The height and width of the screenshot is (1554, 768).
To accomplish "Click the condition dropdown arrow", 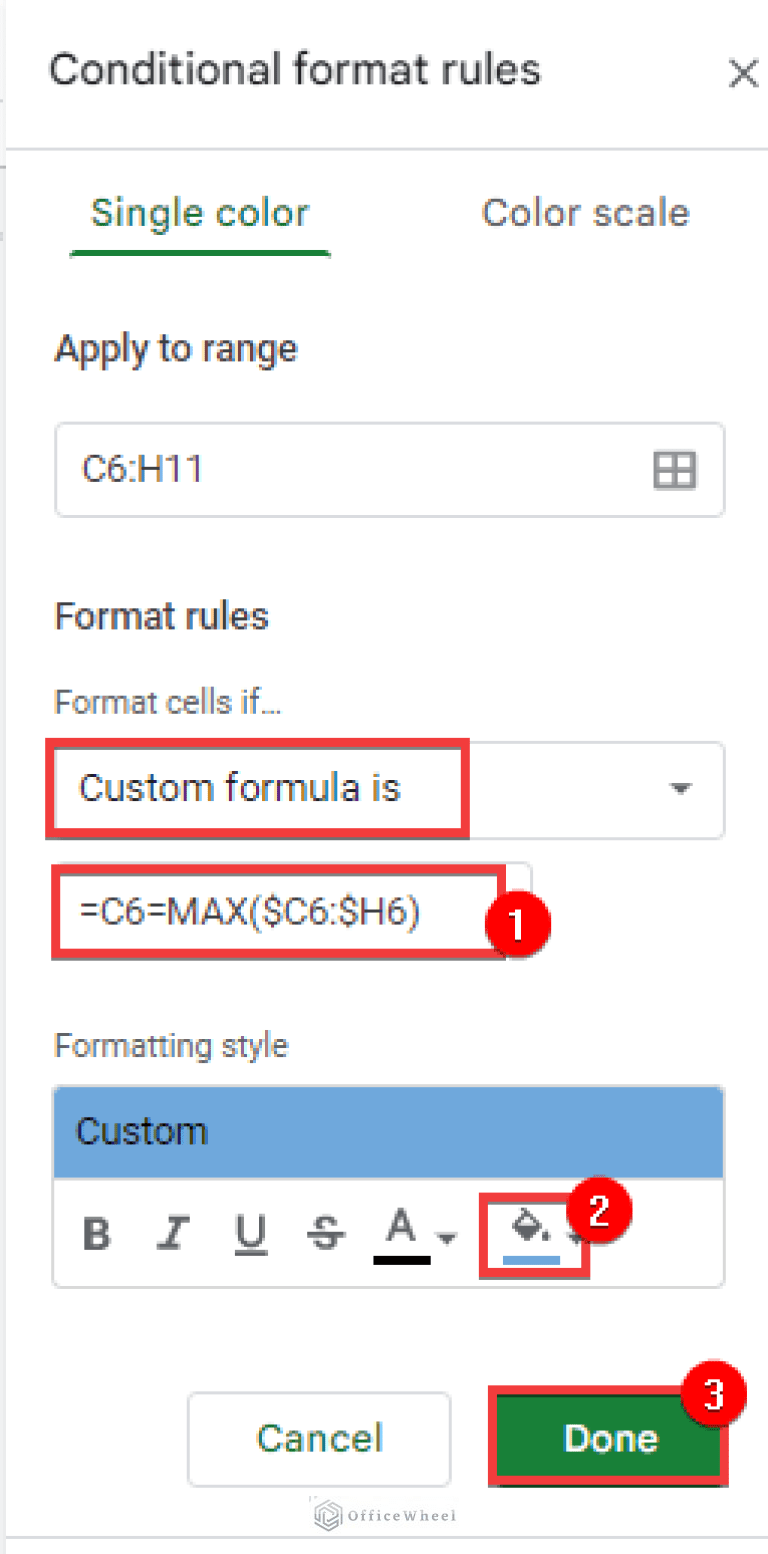I will (680, 789).
